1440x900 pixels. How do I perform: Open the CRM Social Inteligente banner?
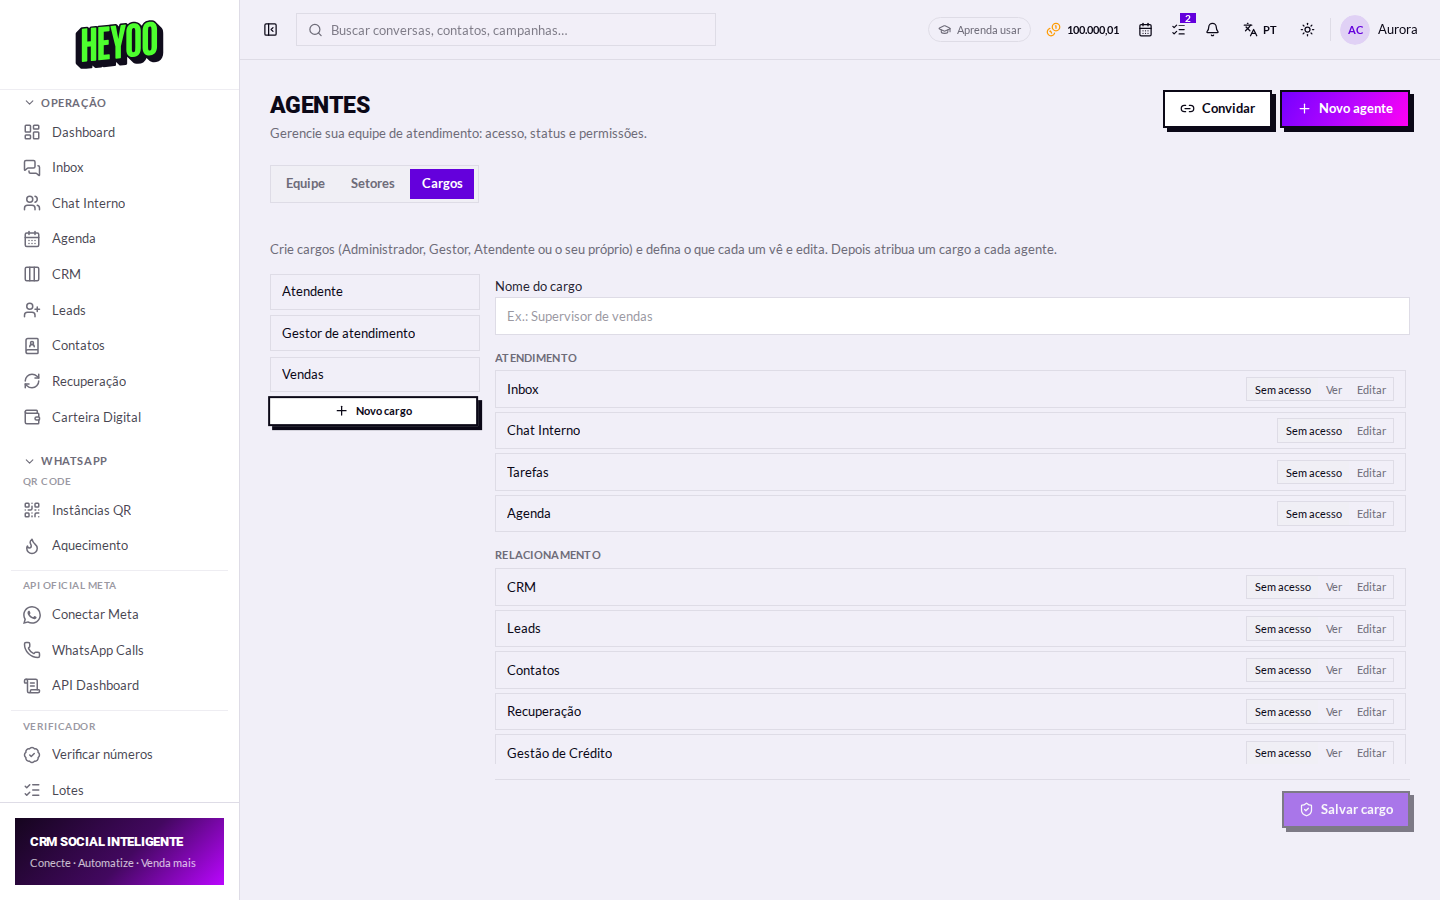(x=119, y=852)
